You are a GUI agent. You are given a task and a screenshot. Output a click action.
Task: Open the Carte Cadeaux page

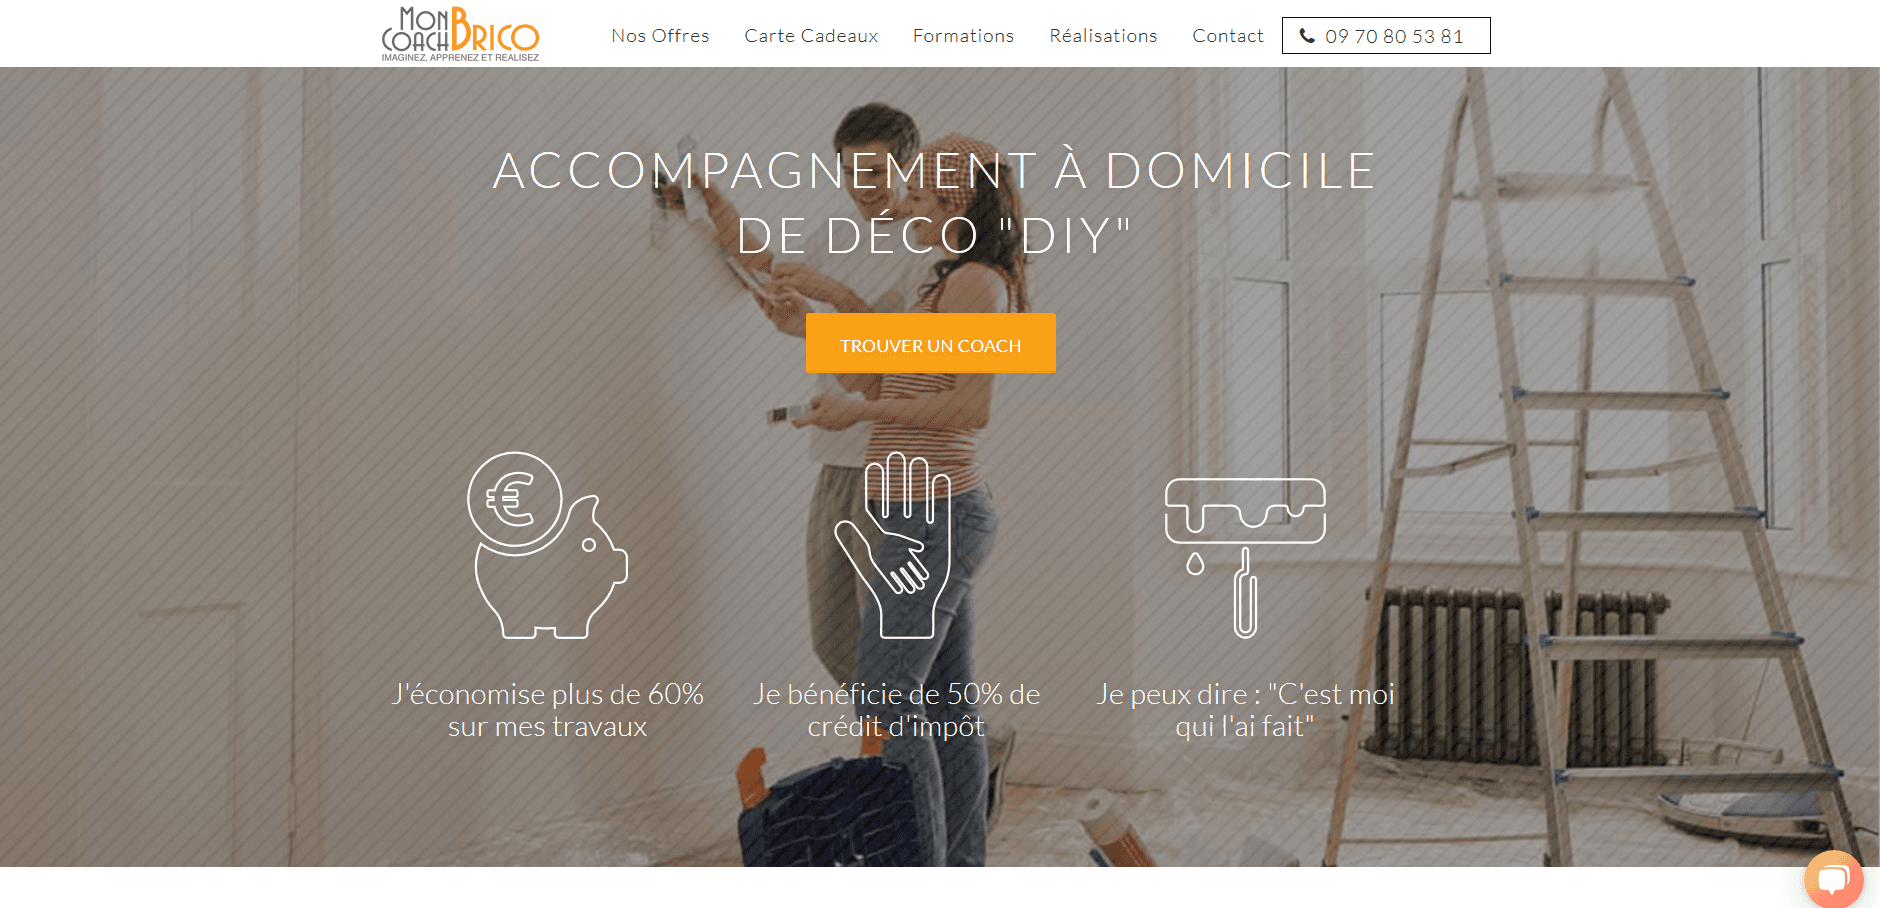[x=811, y=36]
